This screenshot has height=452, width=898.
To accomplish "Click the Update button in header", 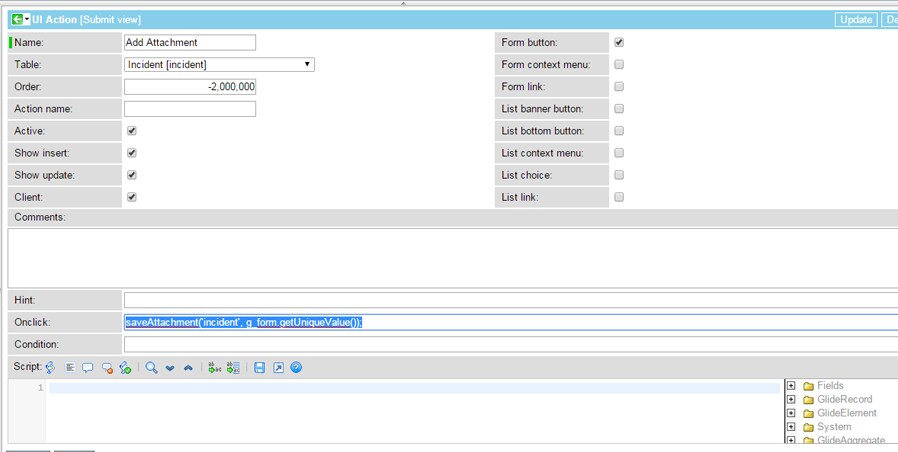I will tap(856, 19).
